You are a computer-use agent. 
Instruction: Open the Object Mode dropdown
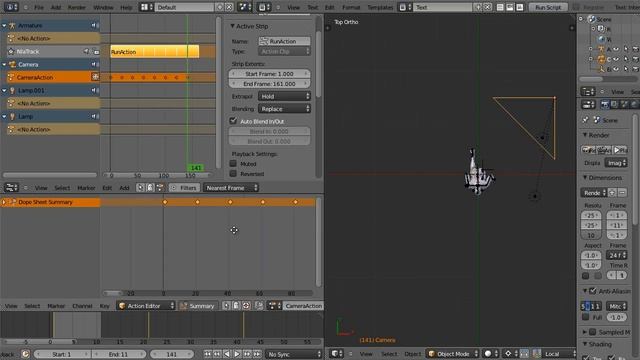pyautogui.click(x=453, y=353)
